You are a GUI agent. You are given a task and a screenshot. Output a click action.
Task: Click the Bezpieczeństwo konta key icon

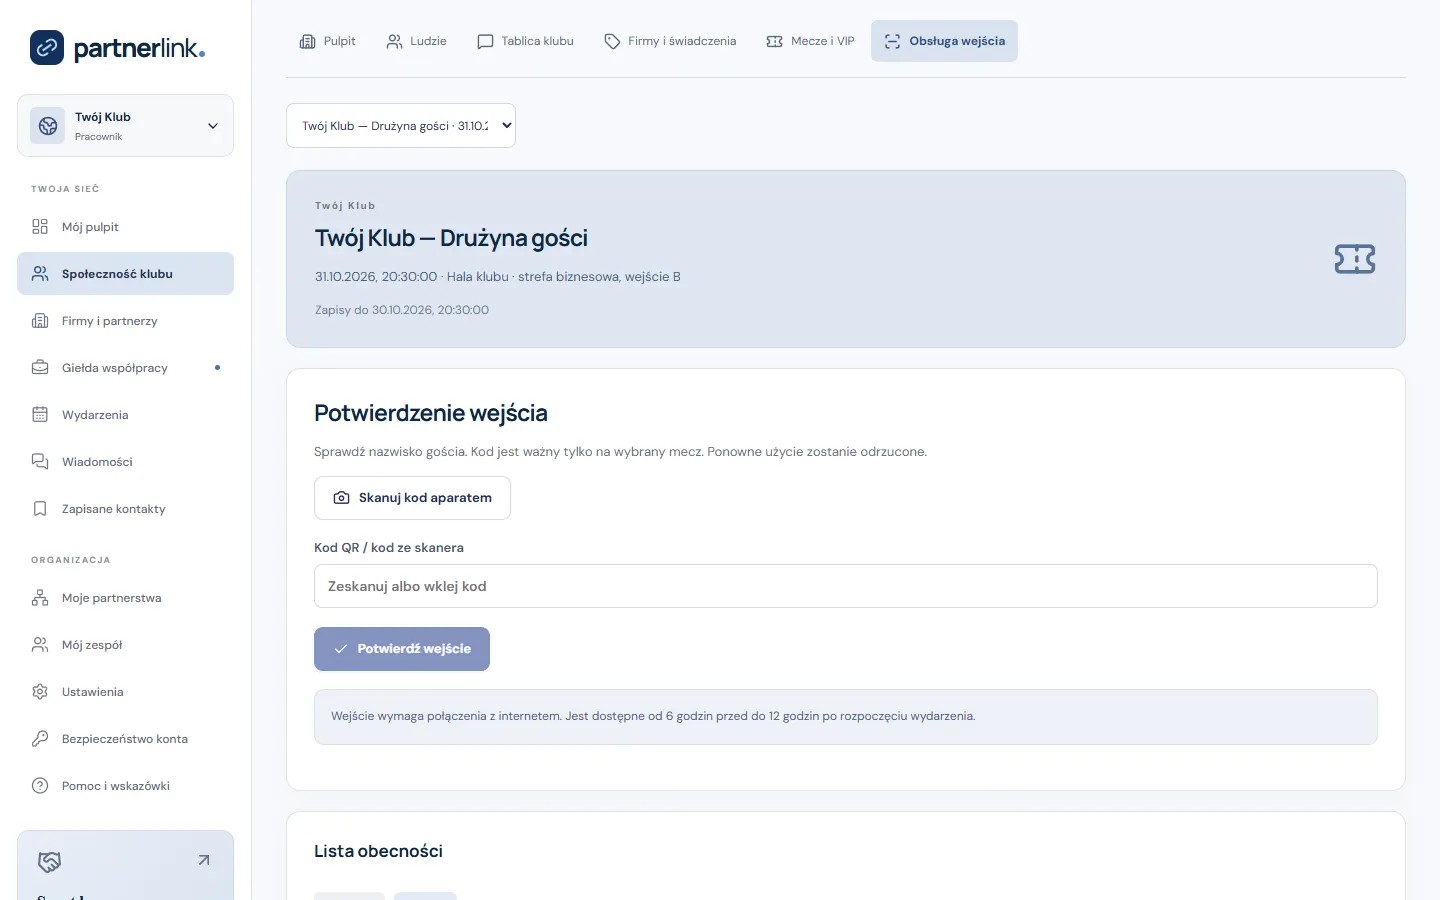click(x=40, y=739)
